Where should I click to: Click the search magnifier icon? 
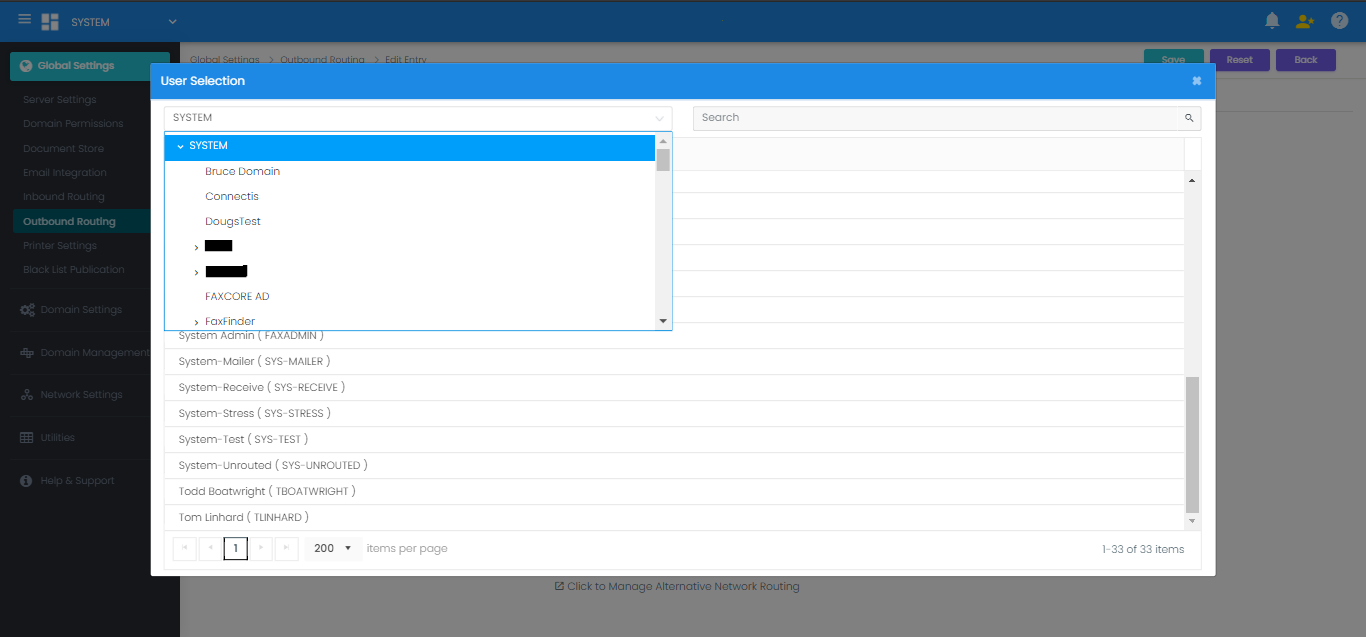1189,118
